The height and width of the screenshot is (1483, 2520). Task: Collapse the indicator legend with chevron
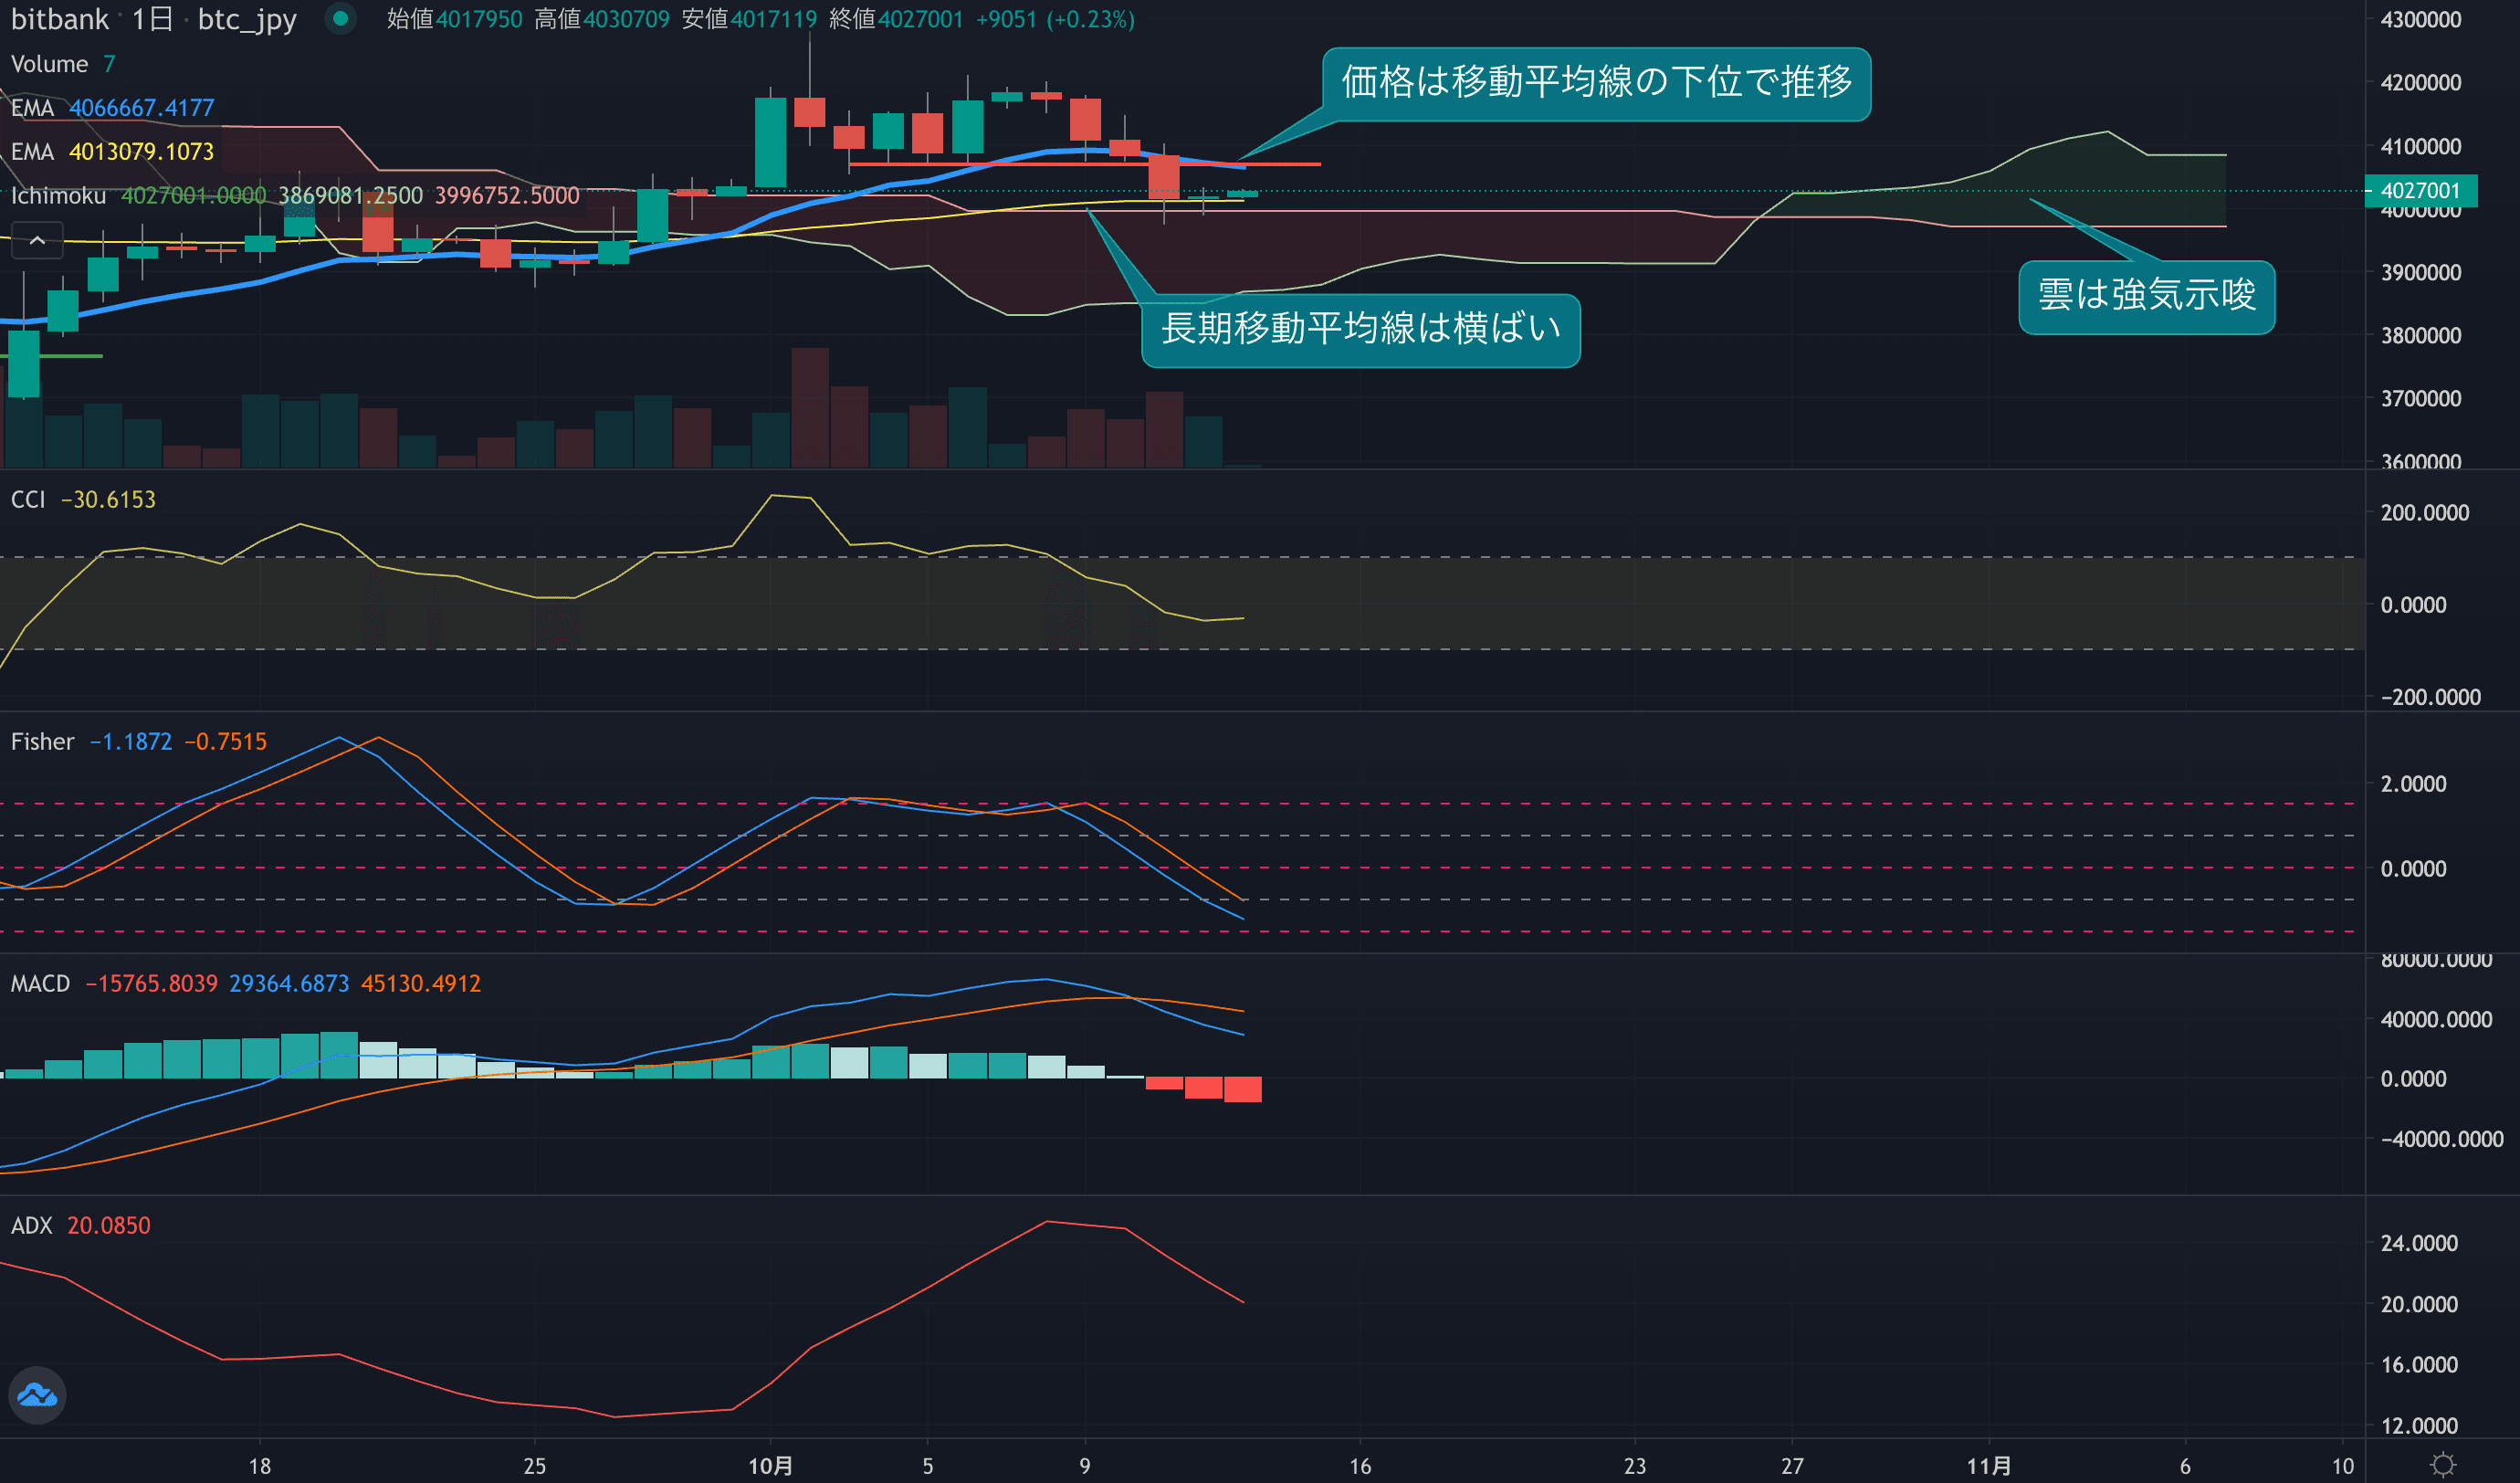[37, 240]
